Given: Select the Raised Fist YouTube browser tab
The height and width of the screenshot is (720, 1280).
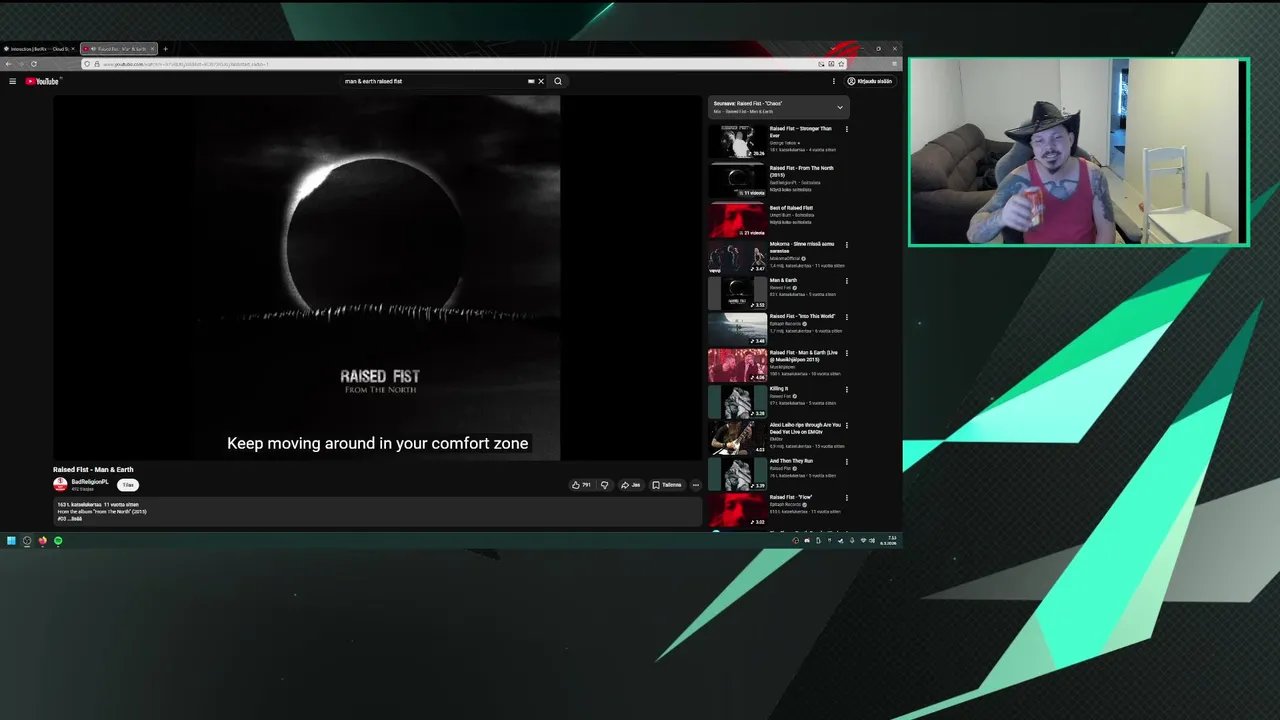Looking at the screenshot, I should pos(119,48).
